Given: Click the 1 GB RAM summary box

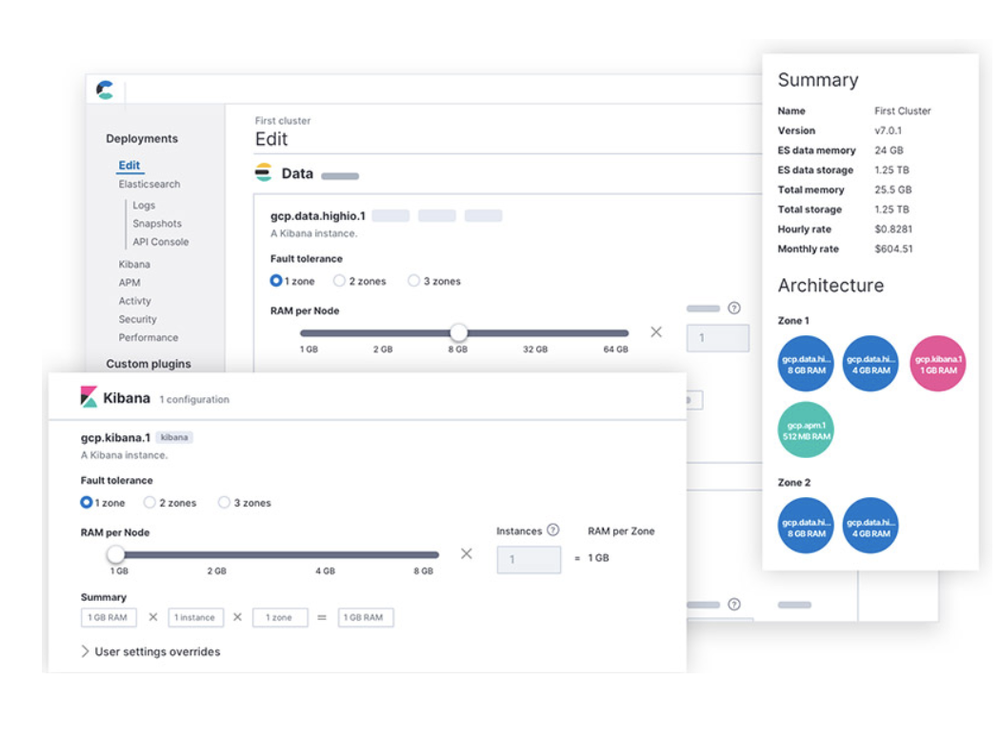Looking at the screenshot, I should coord(108,617).
